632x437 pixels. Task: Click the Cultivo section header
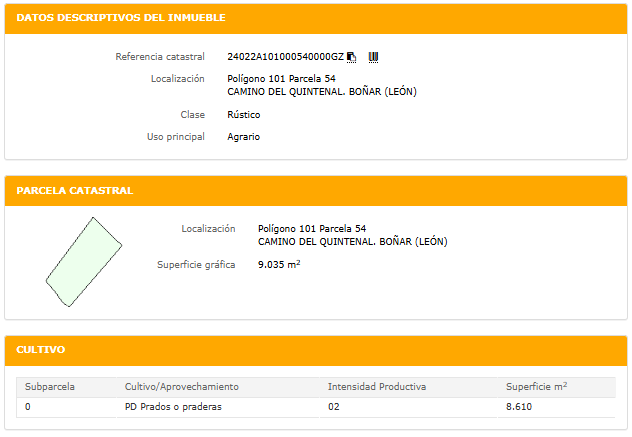(41, 350)
